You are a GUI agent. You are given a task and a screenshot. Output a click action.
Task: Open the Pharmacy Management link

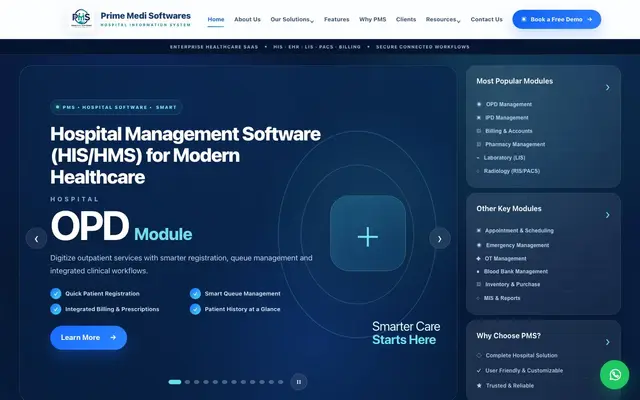point(515,144)
